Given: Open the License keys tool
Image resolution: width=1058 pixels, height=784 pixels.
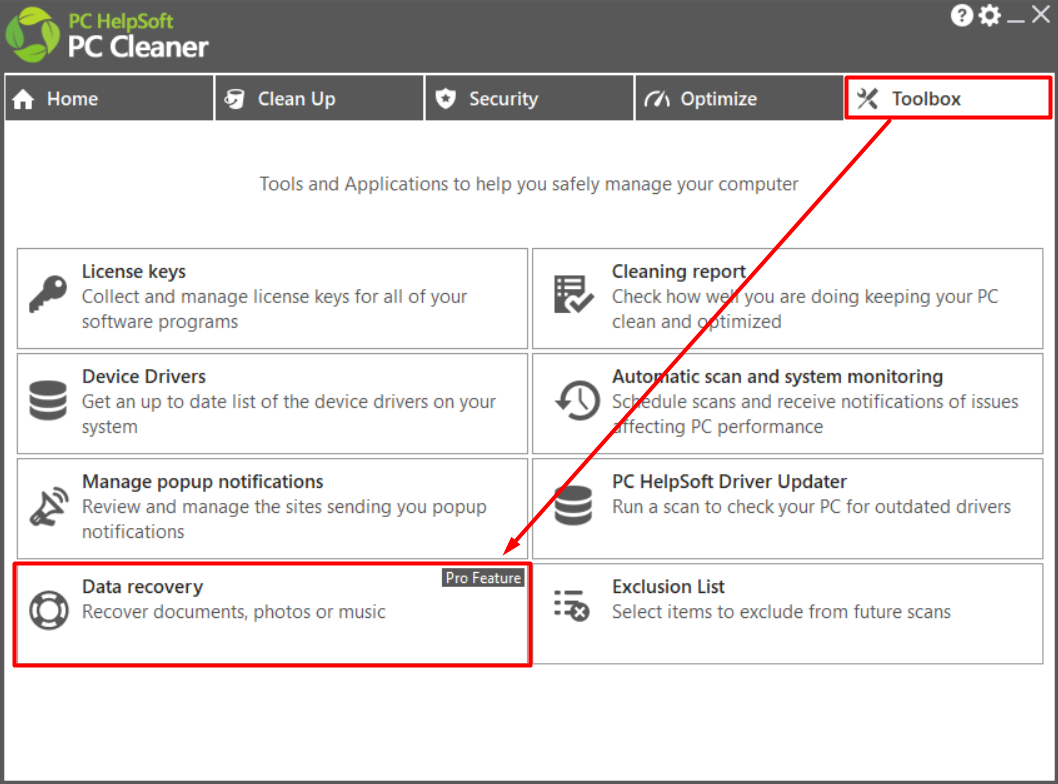Looking at the screenshot, I should (273, 298).
